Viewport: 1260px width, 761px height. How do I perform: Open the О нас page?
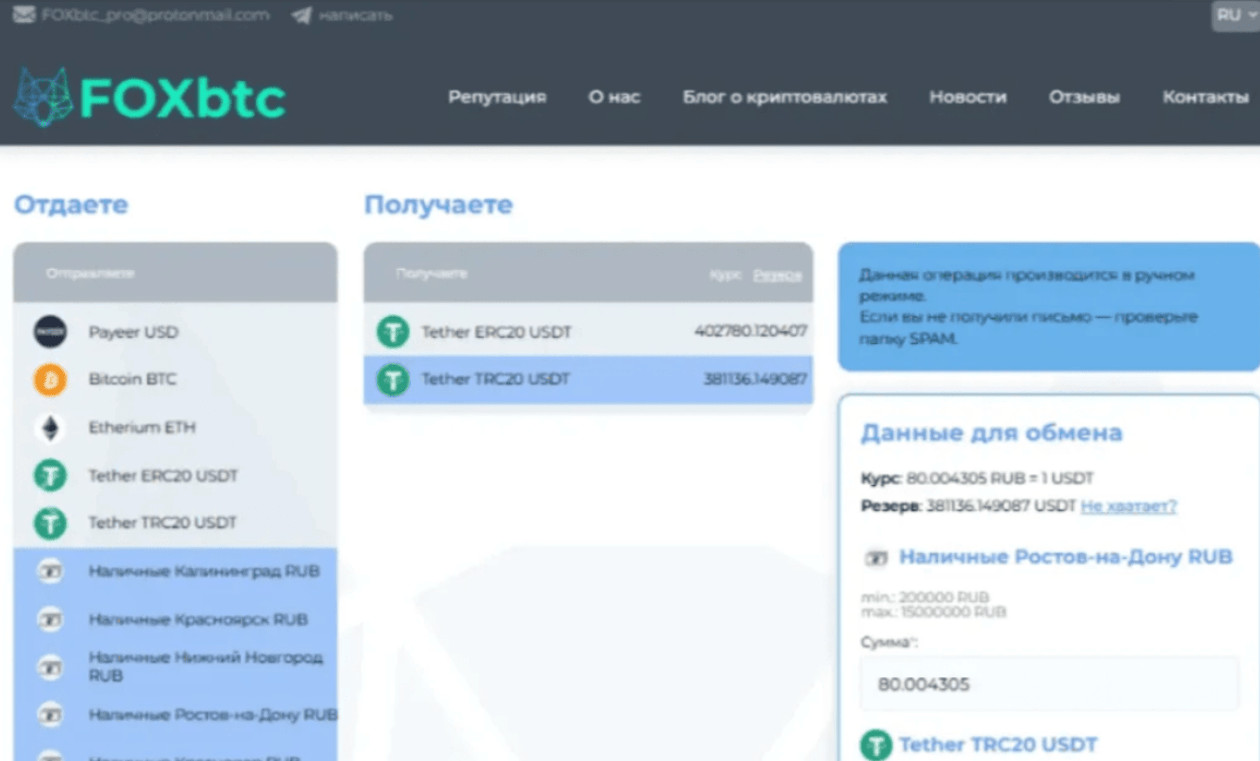[614, 97]
